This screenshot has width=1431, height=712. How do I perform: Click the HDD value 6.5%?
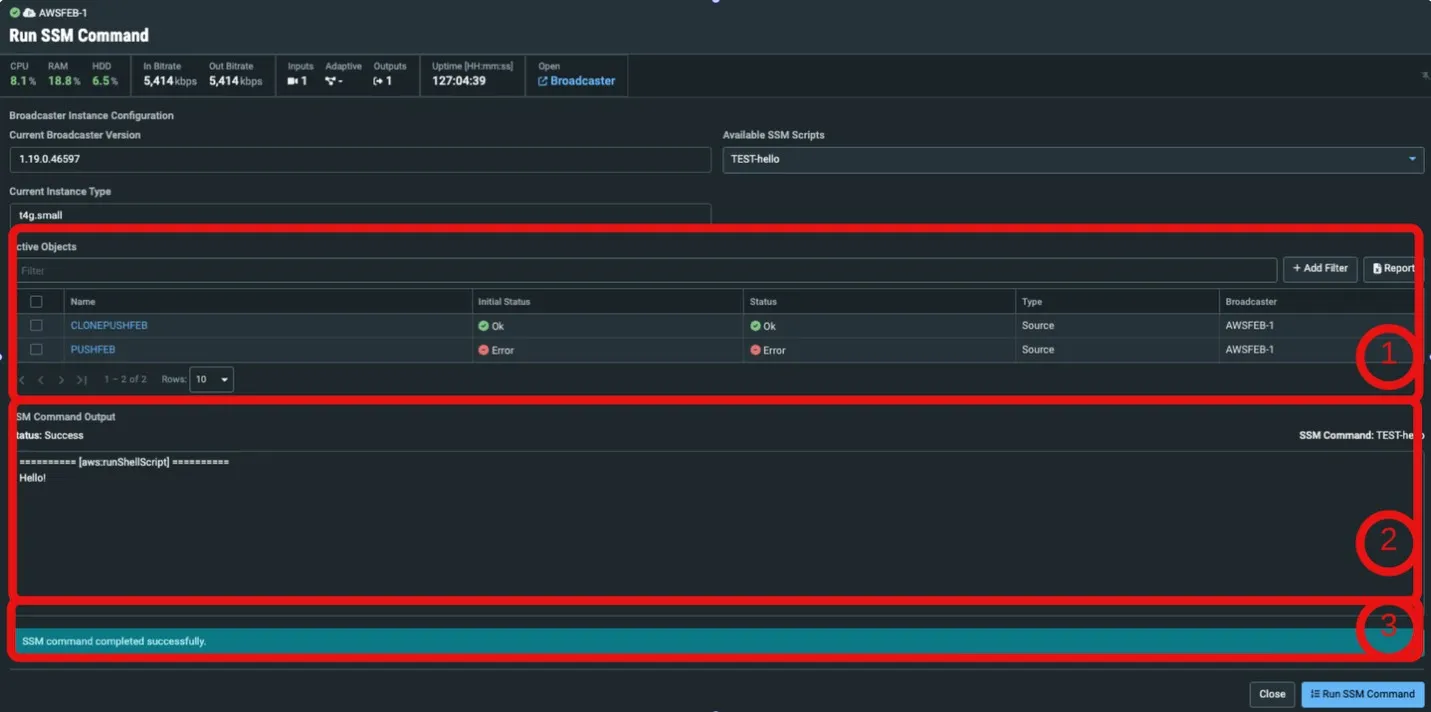click(x=105, y=81)
